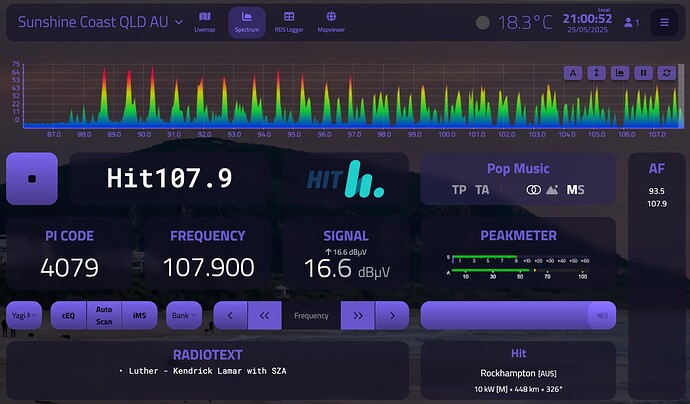This screenshot has width=690, height=404.
Task: Expand the Sunshine Coast QLD AU server dropdown
Action: 100,22
